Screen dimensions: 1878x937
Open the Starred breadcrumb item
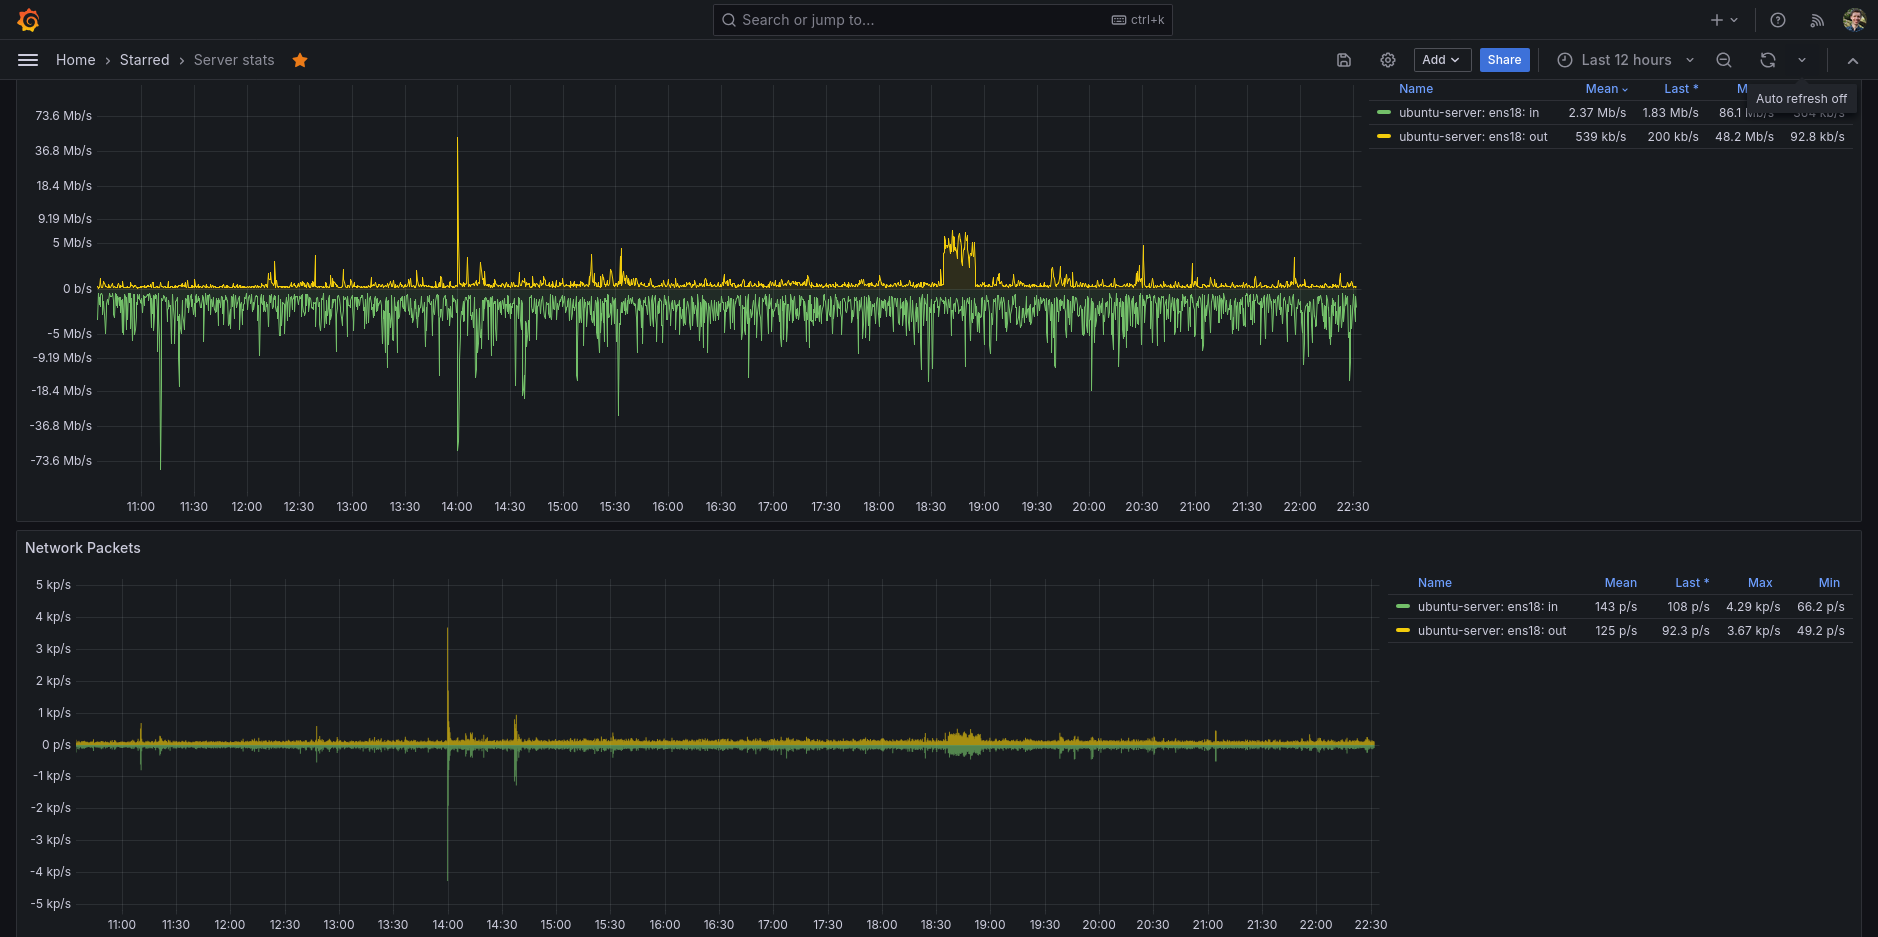click(x=145, y=60)
